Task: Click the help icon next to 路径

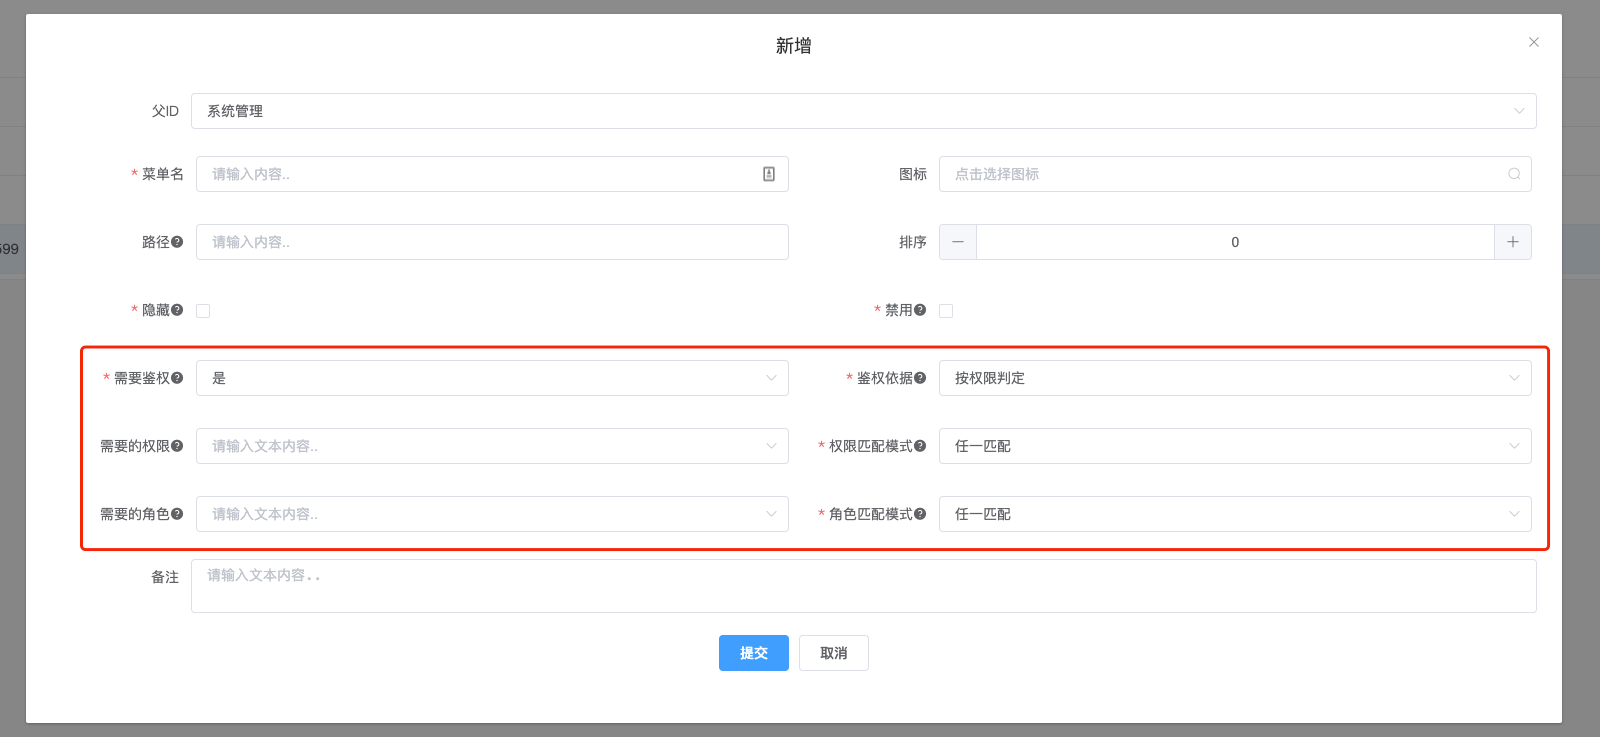Action: pos(177,242)
